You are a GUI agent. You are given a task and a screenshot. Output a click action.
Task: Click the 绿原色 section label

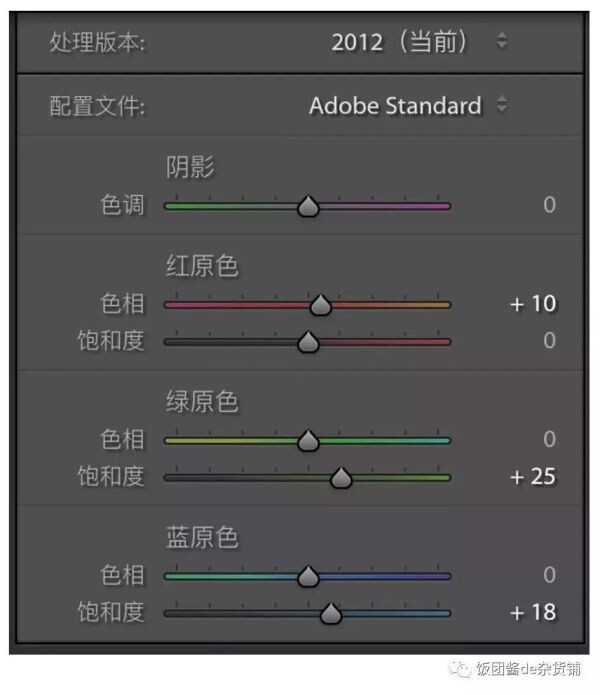pyautogui.click(x=203, y=402)
